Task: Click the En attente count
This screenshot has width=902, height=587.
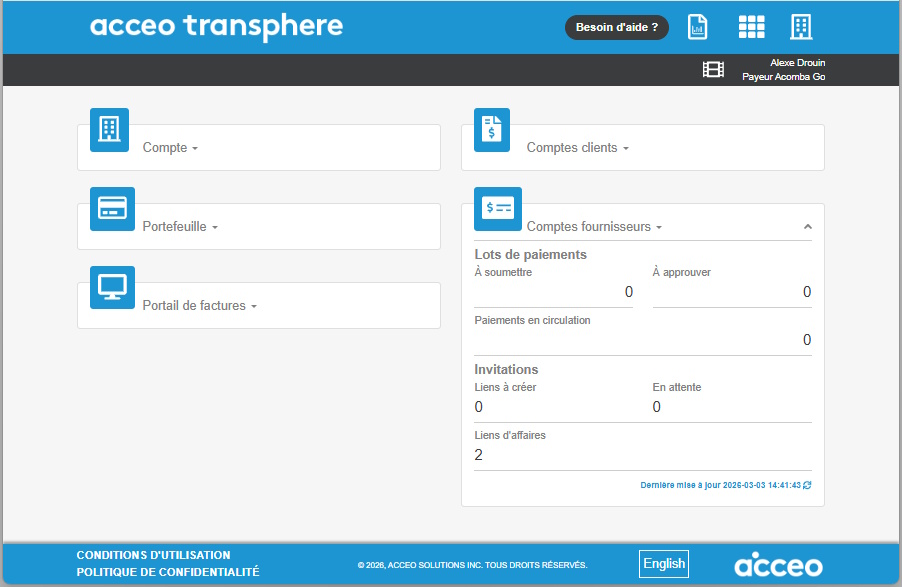Action: pos(656,407)
